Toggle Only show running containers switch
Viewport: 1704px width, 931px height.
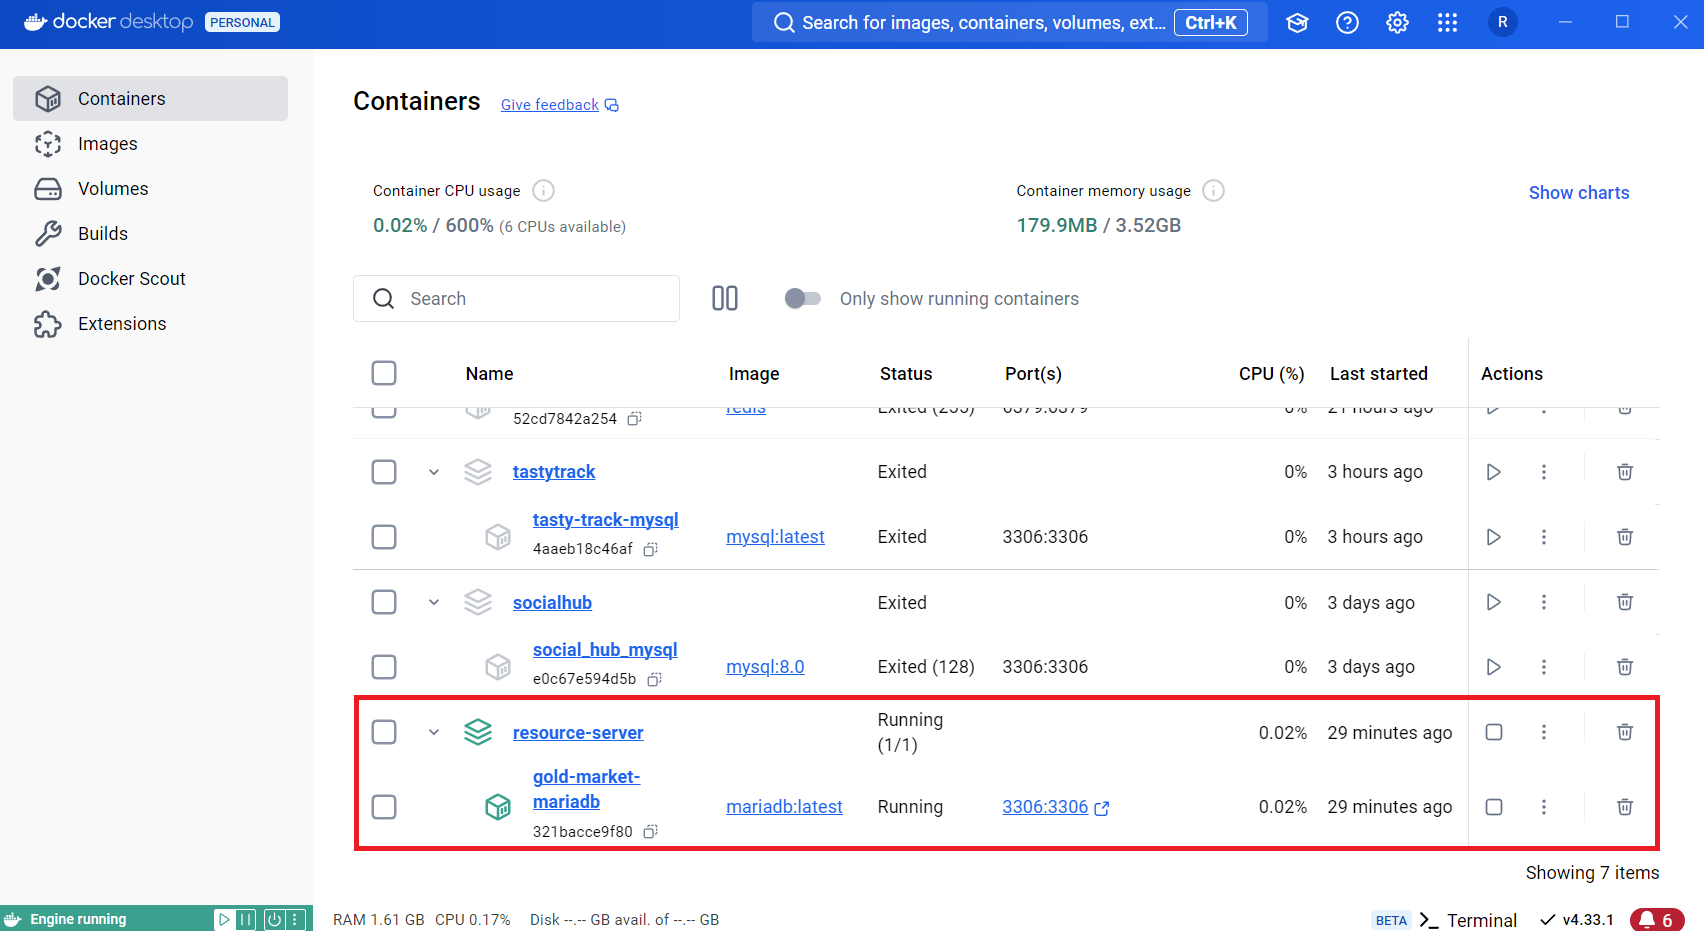[x=802, y=298]
